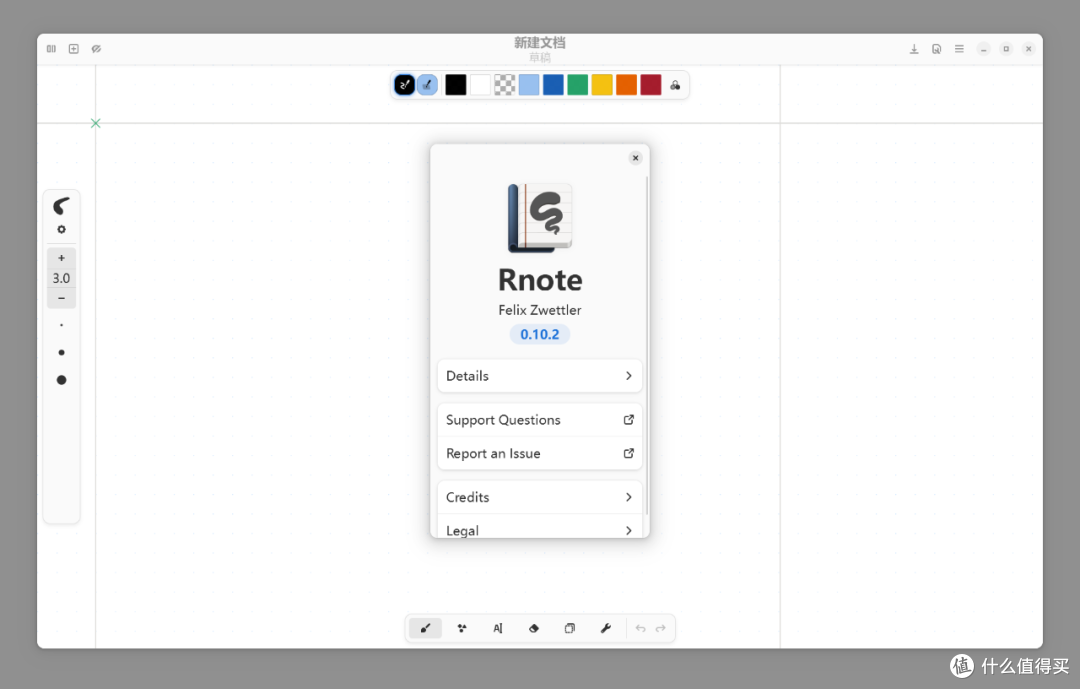
Task: Open the color picker palette icon
Action: pyautogui.click(x=675, y=85)
